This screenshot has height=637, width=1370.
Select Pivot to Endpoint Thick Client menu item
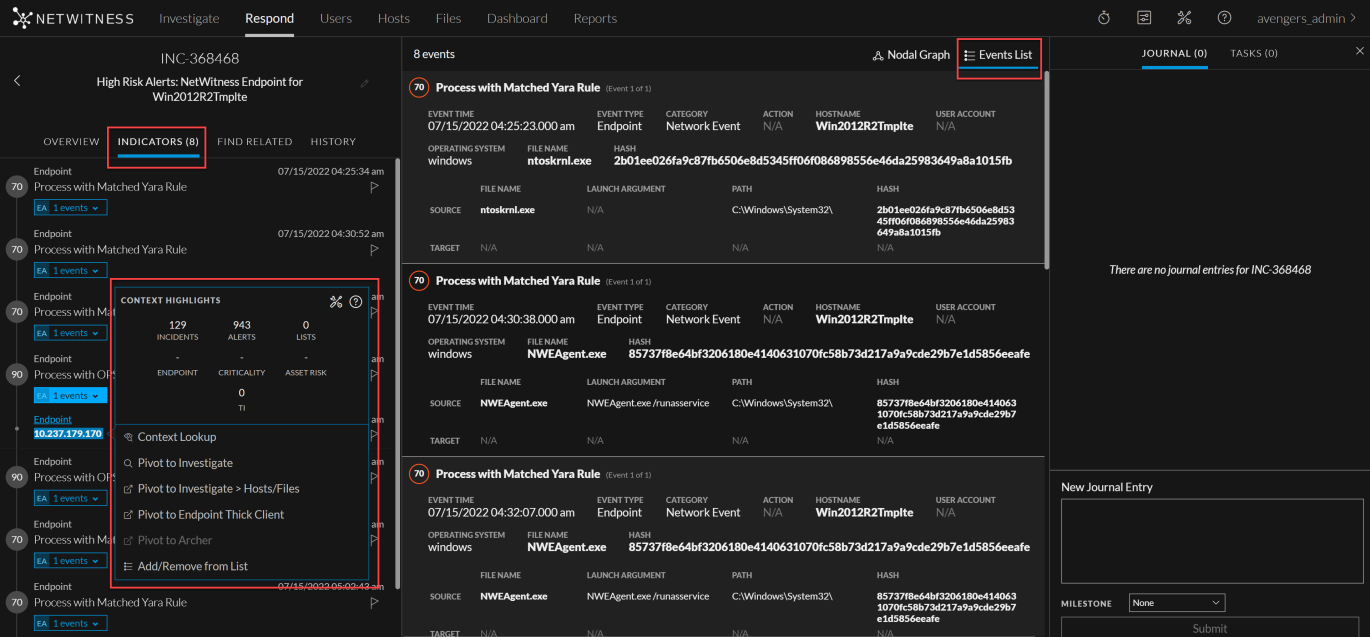tap(210, 515)
